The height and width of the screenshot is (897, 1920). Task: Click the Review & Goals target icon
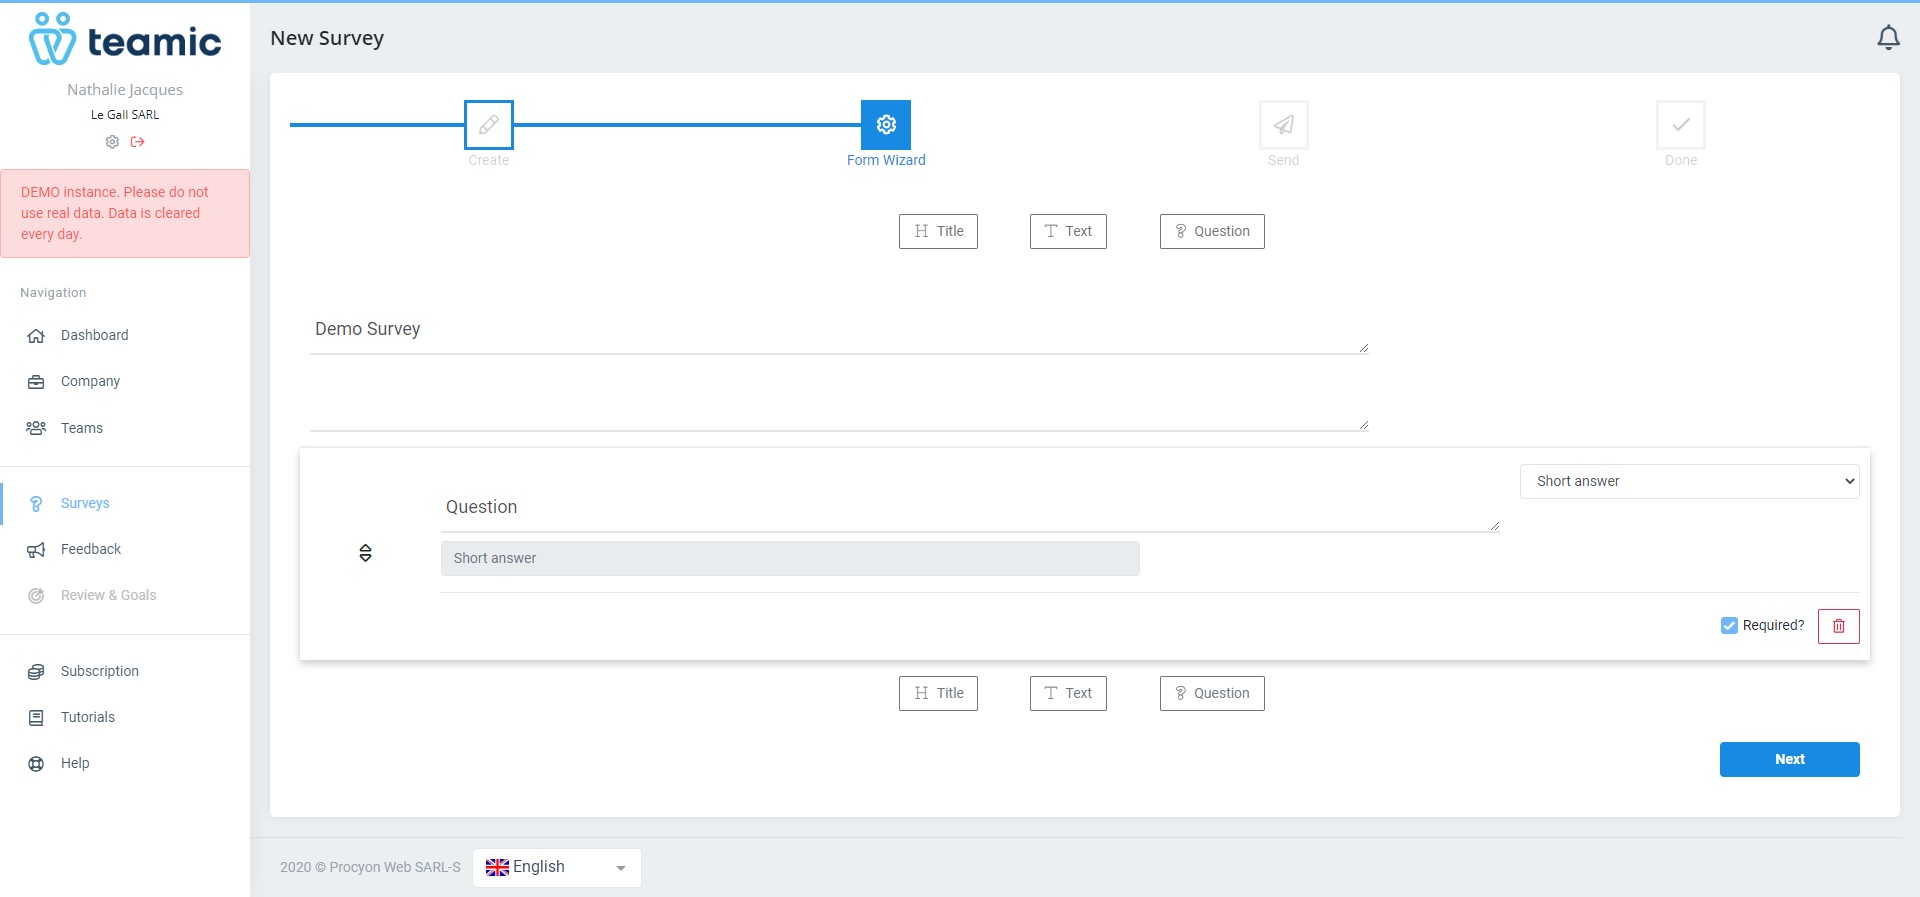tap(36, 596)
